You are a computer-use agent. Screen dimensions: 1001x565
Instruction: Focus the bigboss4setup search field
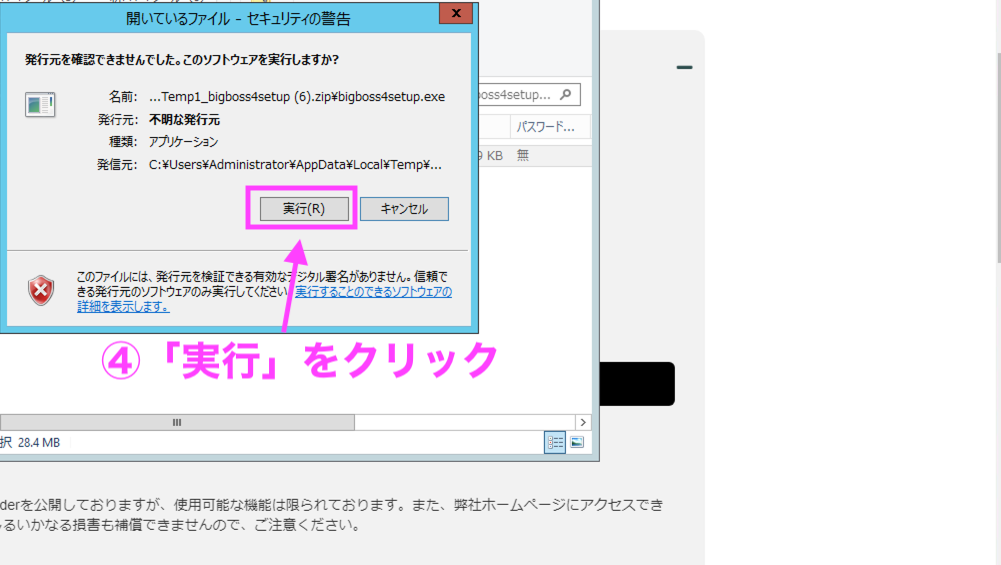tap(515, 95)
